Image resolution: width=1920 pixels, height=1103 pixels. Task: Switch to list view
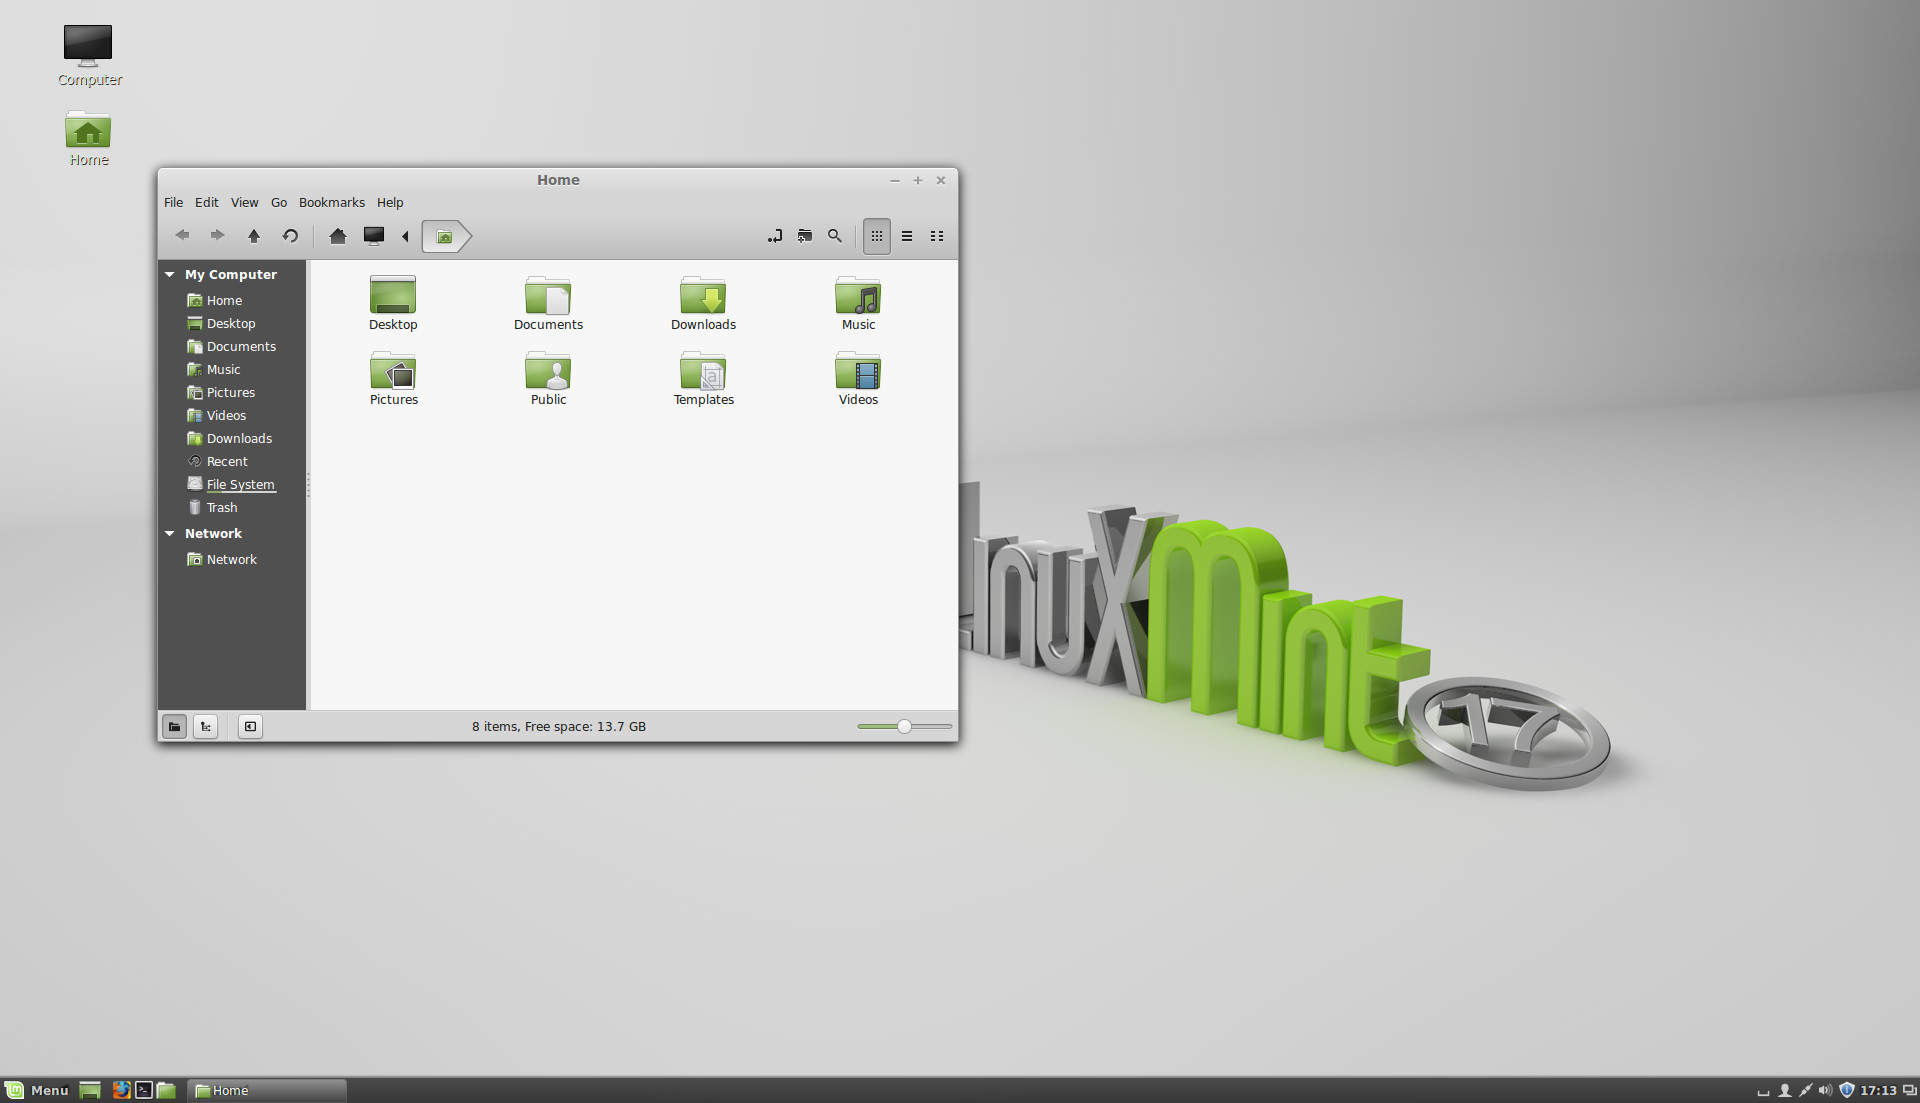907,236
